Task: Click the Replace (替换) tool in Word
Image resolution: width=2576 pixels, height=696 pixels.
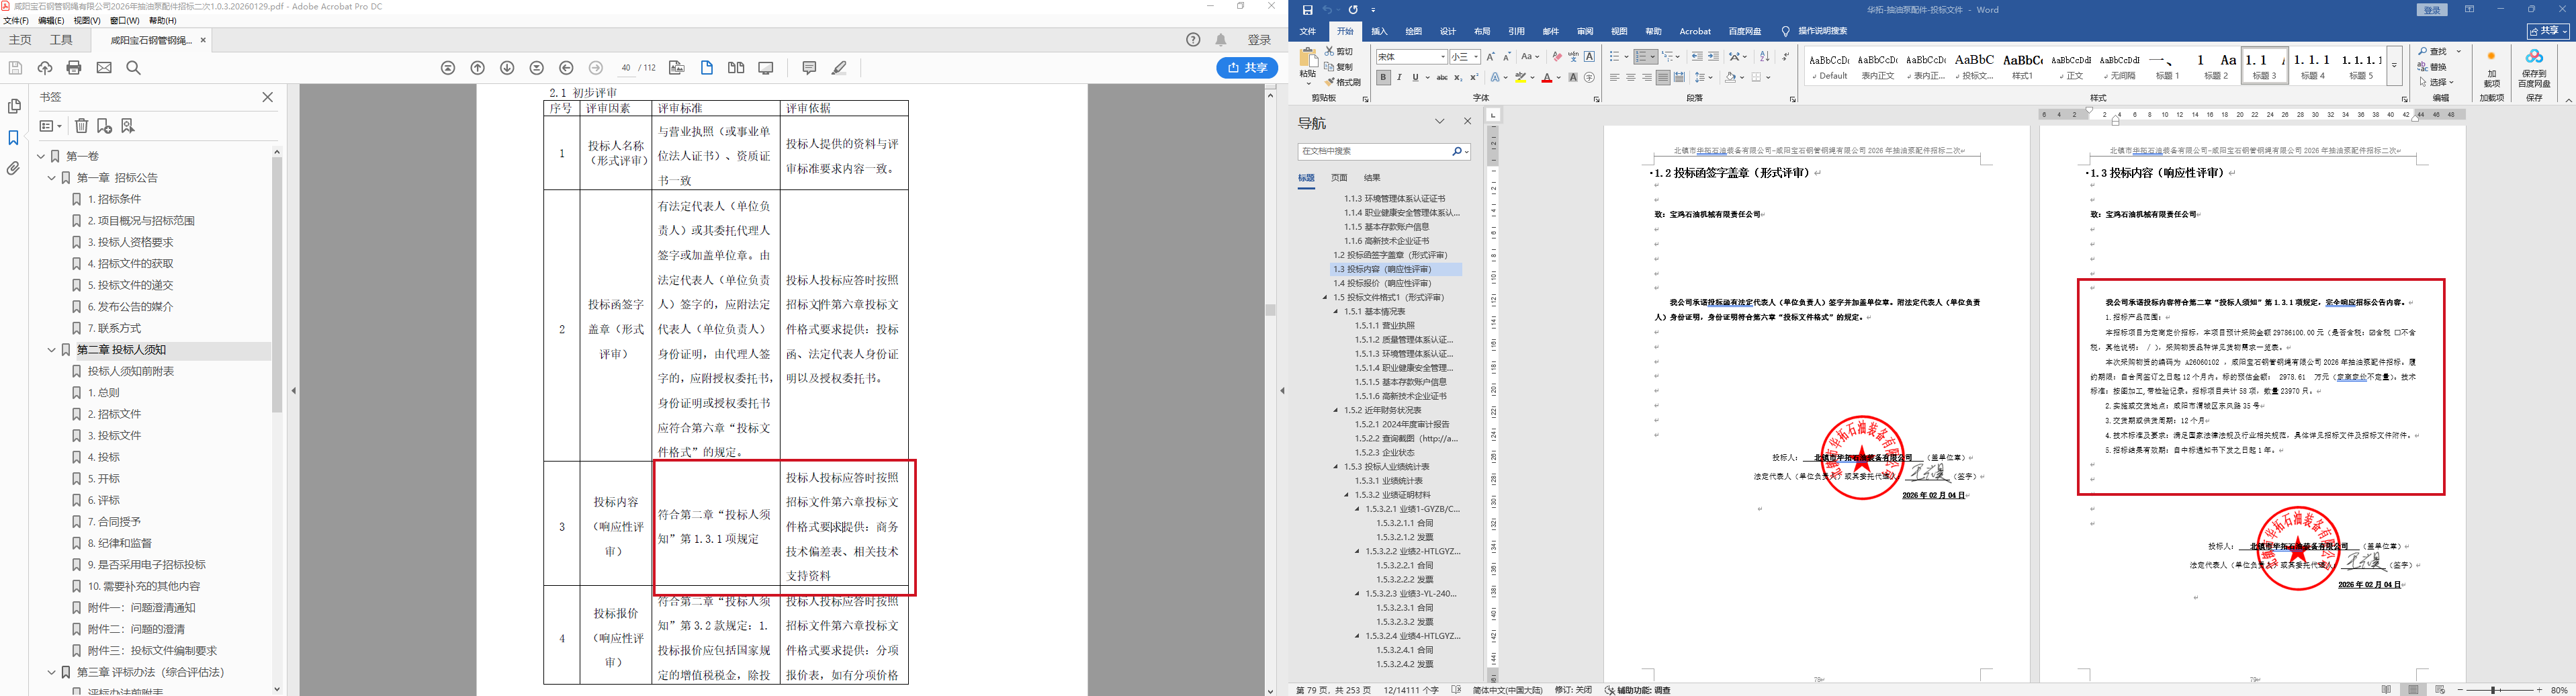Action: coord(2431,67)
